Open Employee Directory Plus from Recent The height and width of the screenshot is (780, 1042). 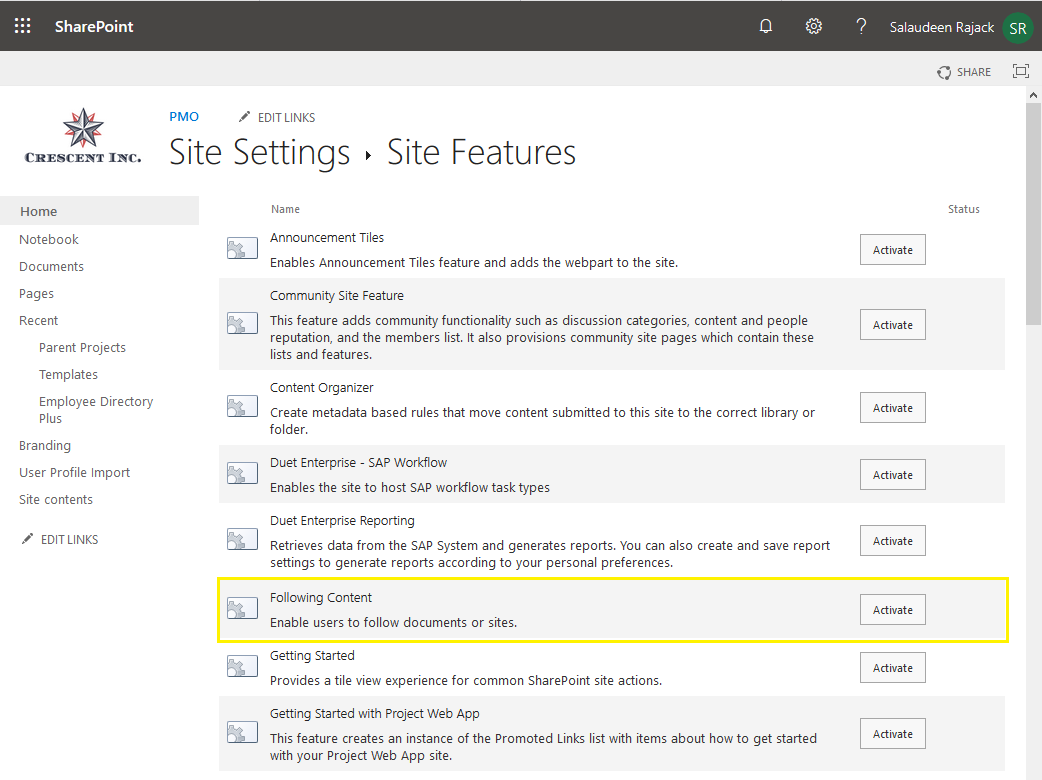point(95,409)
